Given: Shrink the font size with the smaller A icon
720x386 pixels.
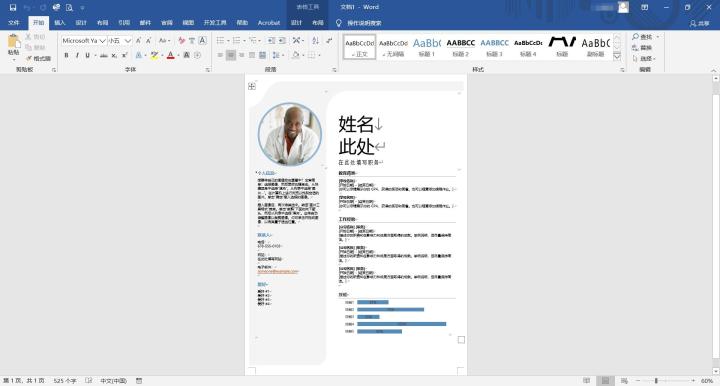Looking at the screenshot, I should (x=148, y=41).
